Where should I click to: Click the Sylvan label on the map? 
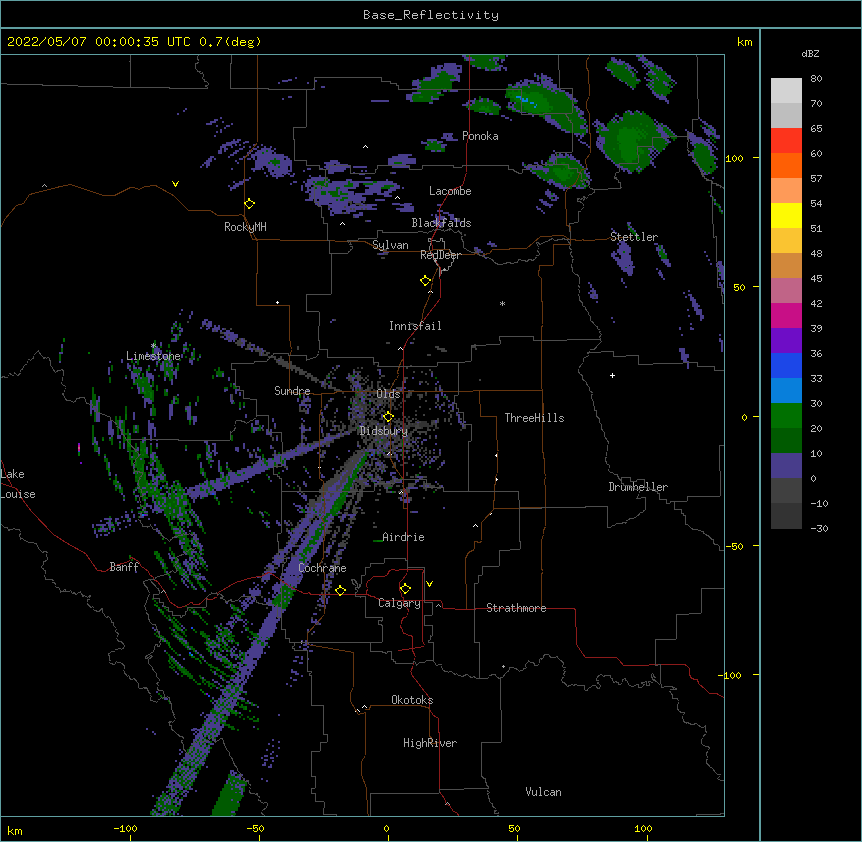pos(390,245)
